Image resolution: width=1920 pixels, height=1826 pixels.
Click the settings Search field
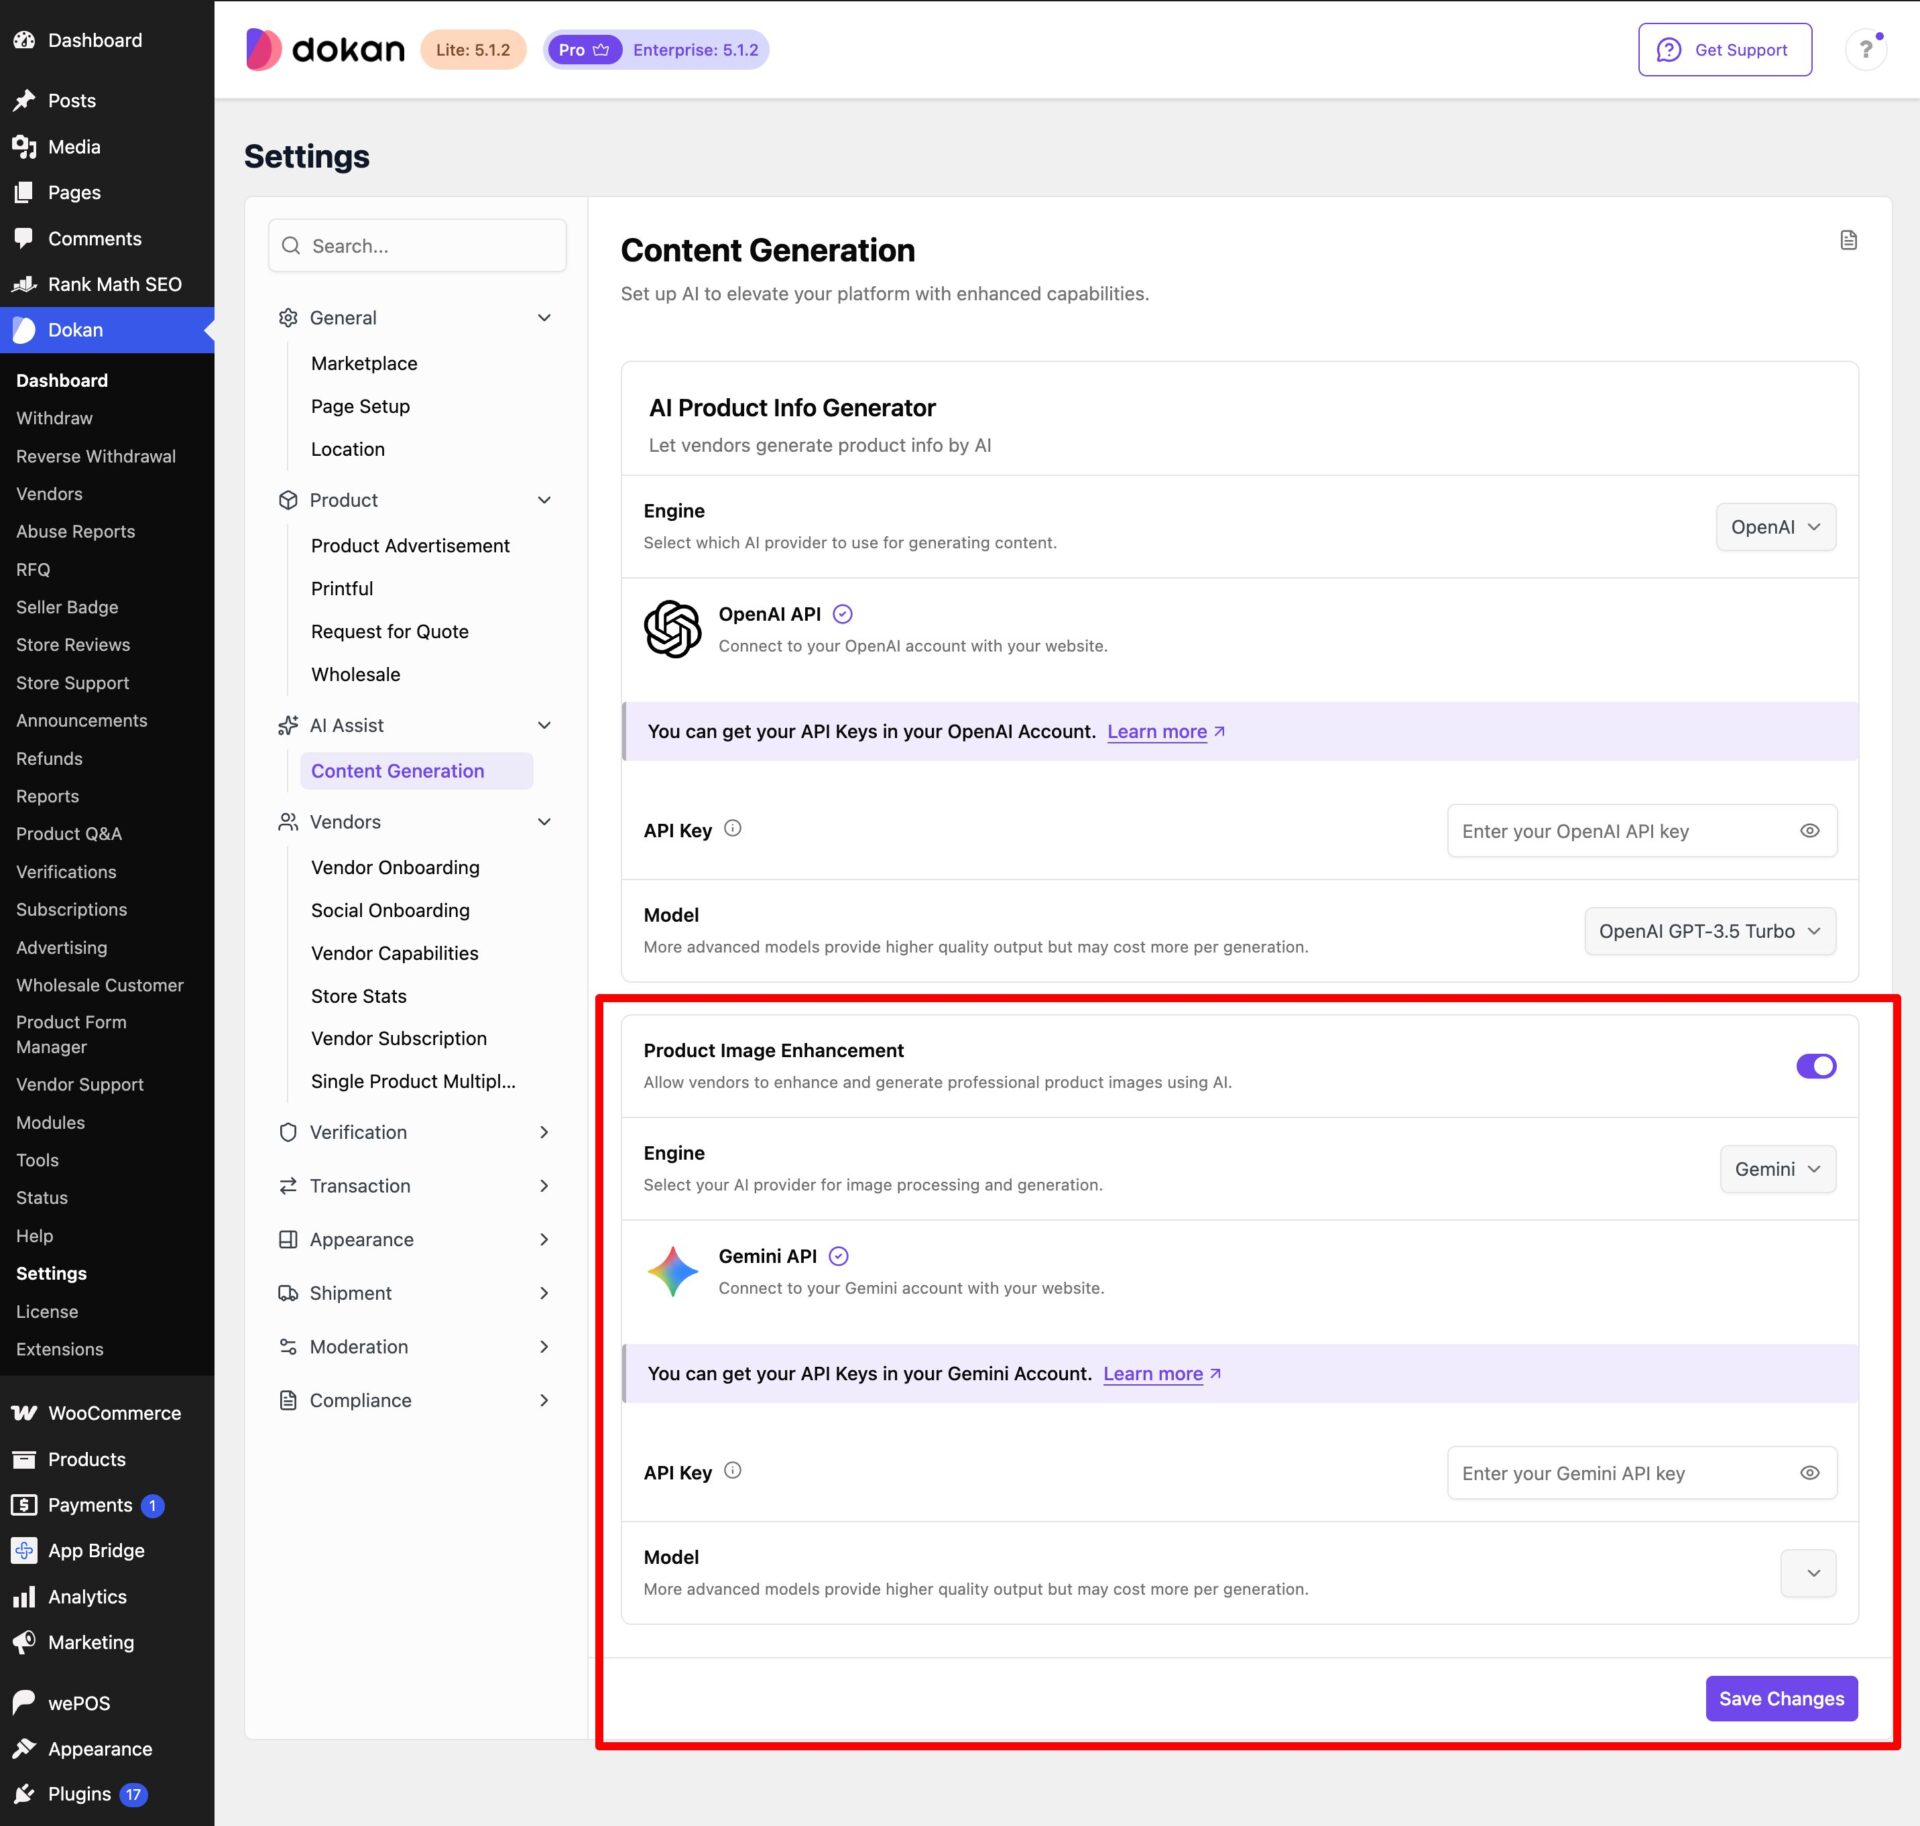[417, 245]
